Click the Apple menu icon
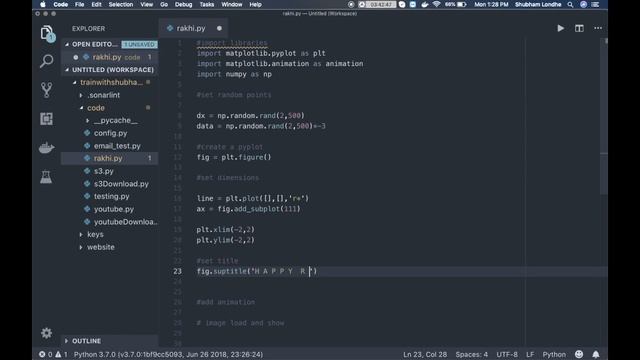The height and width of the screenshot is (360, 640). (x=43, y=4)
